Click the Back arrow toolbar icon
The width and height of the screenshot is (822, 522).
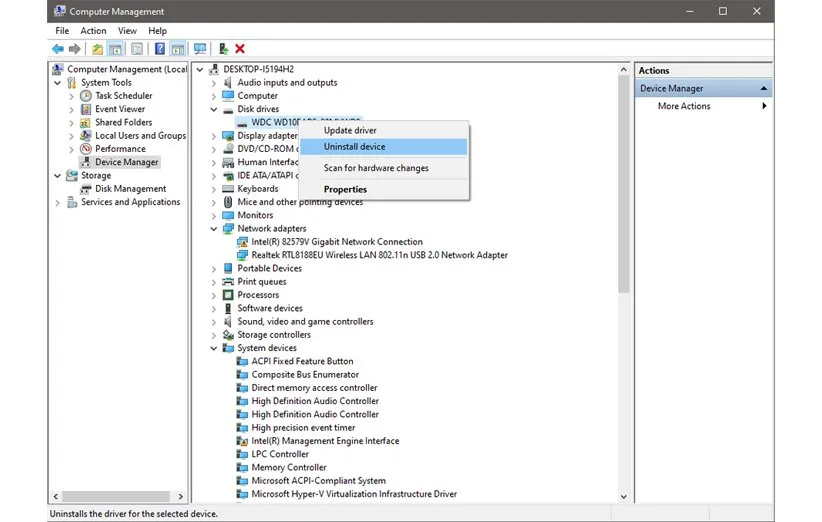click(x=58, y=49)
